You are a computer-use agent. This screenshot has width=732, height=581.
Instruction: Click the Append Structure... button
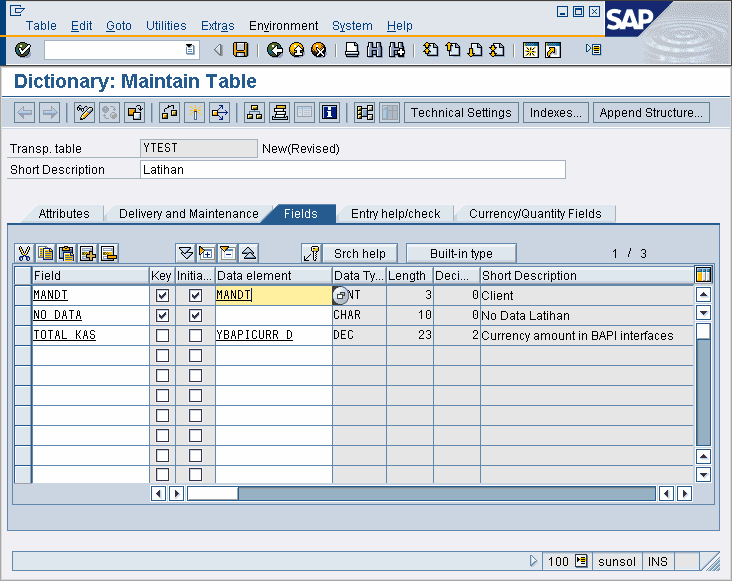point(651,113)
